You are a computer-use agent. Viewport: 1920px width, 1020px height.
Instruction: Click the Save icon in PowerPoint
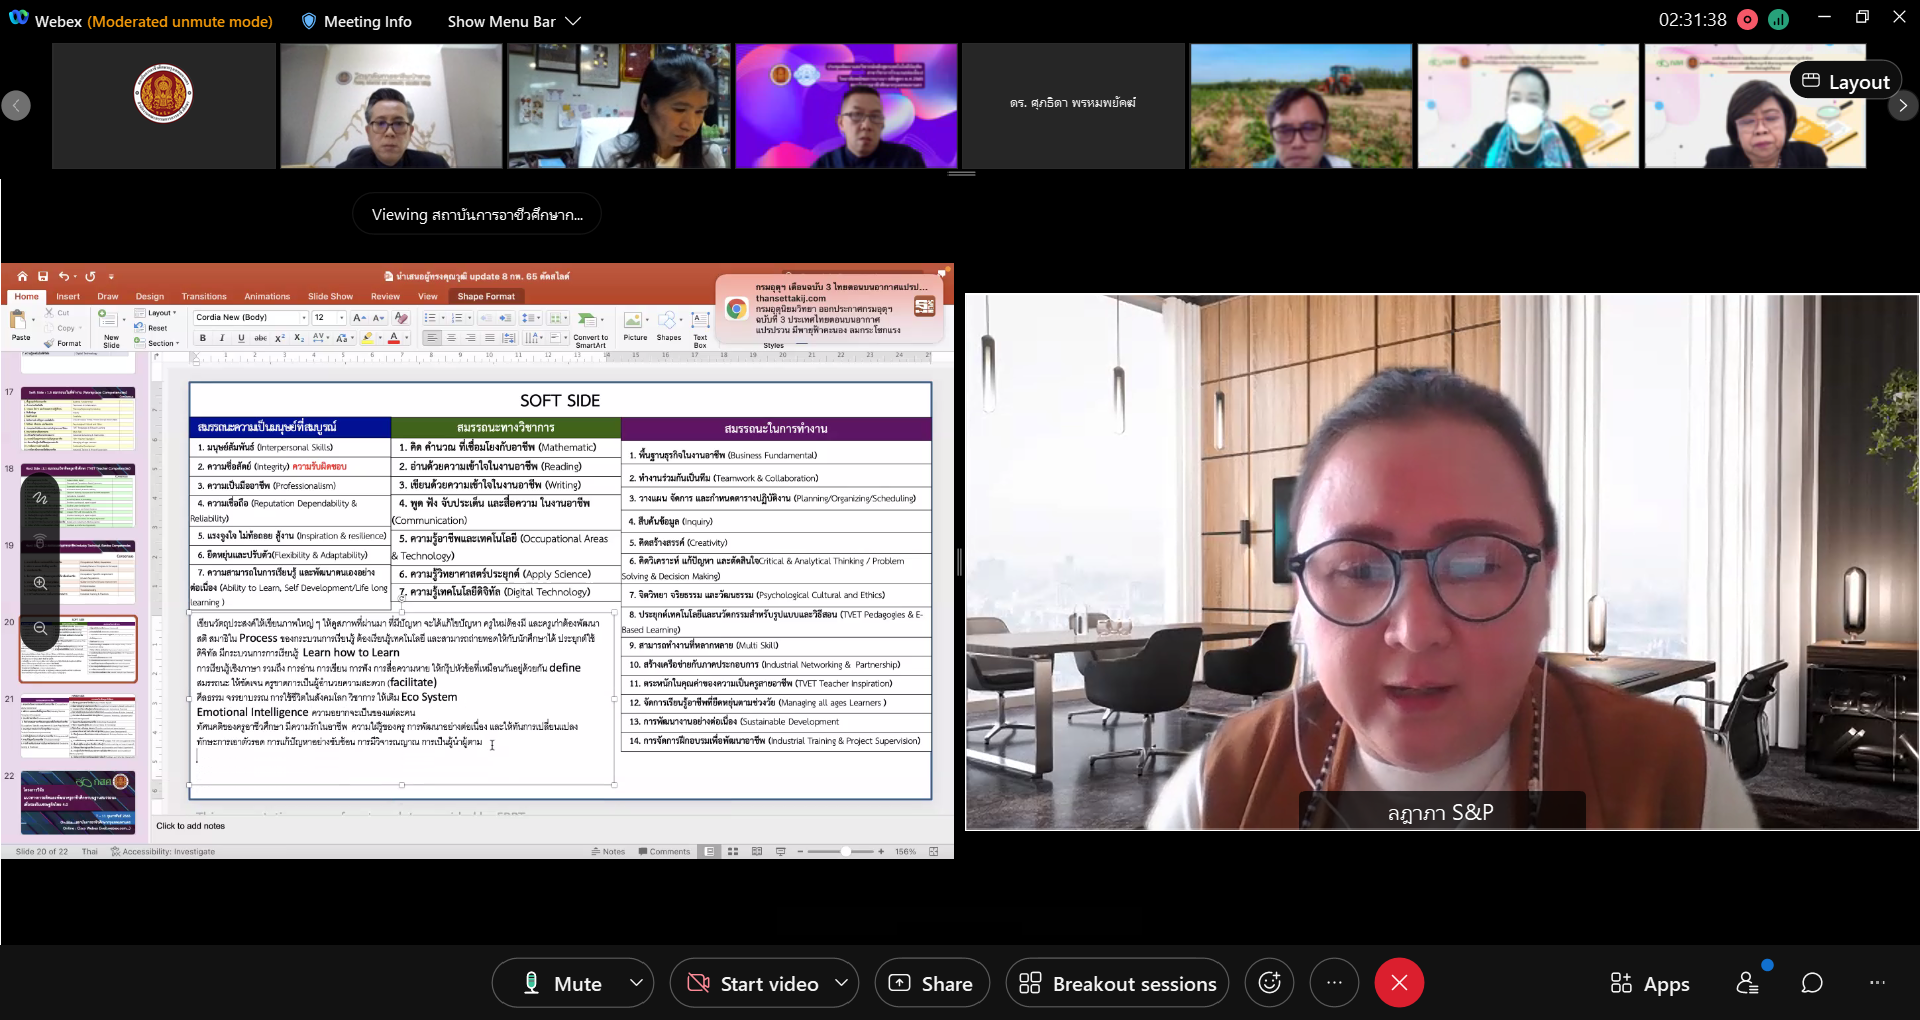[43, 276]
